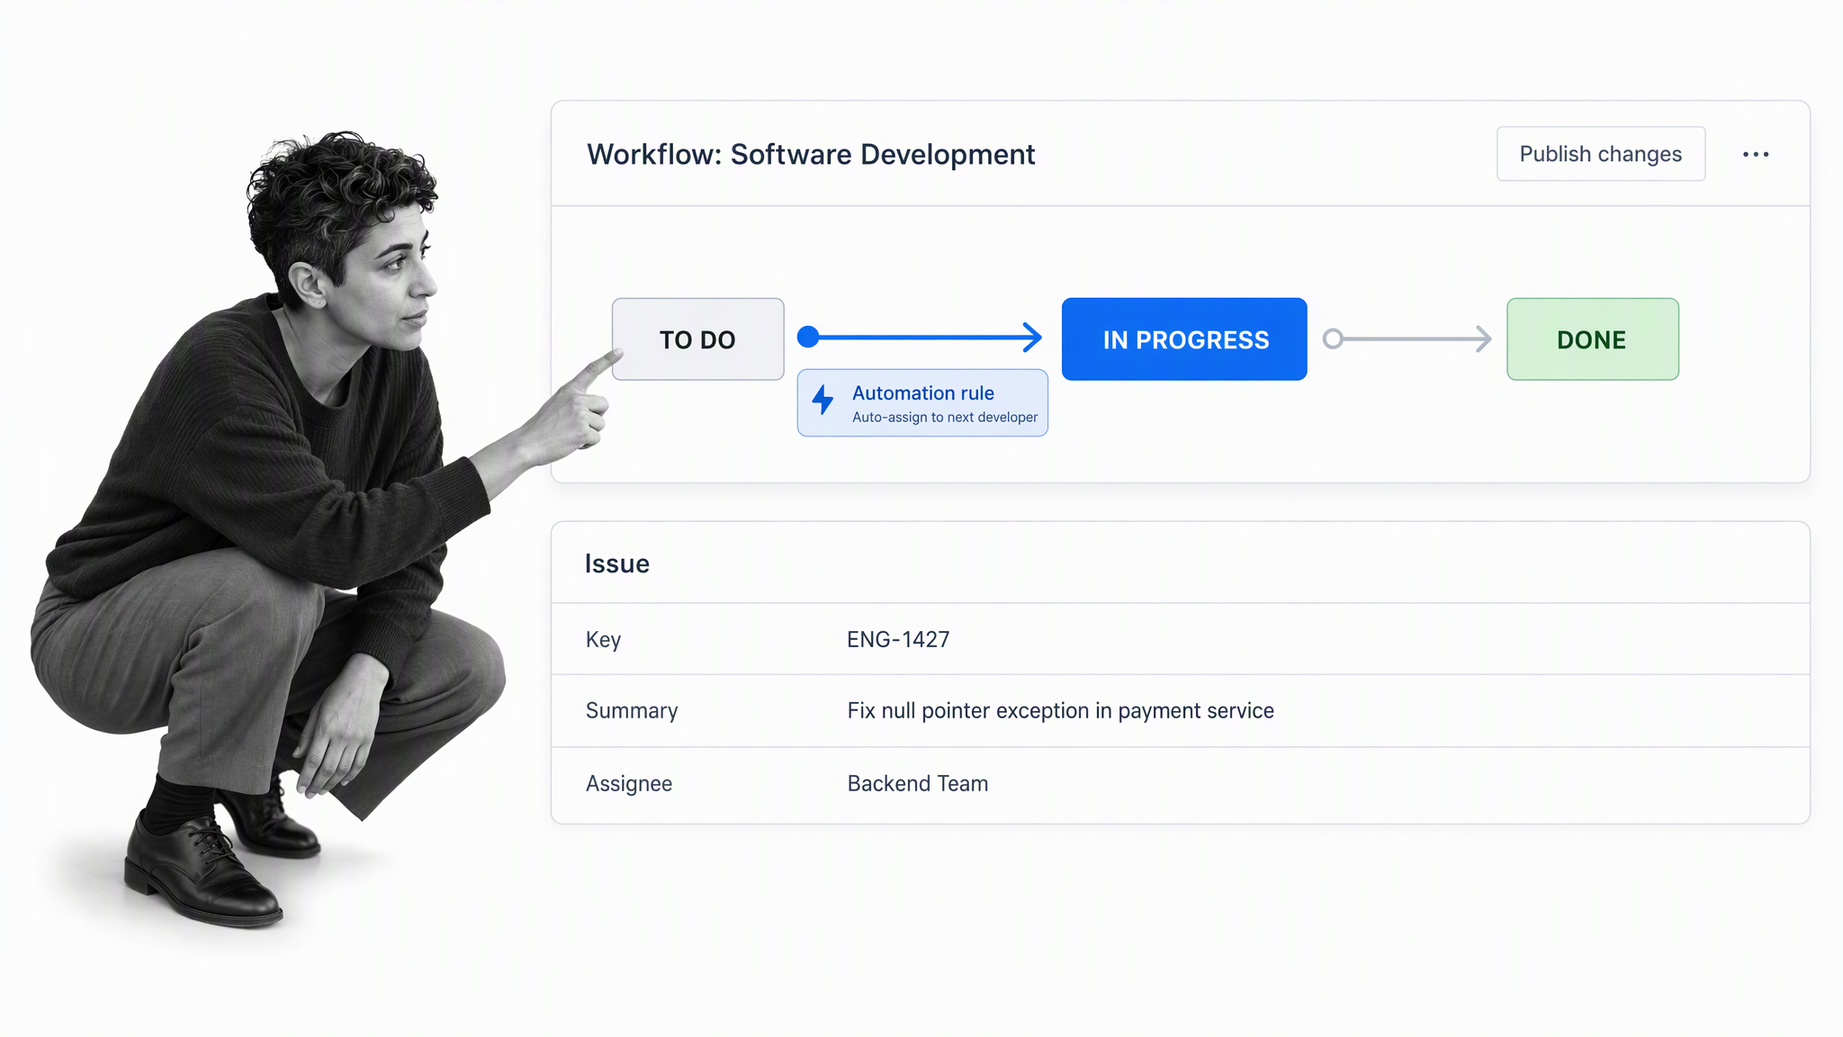Select the DONE status box
1843x1037 pixels.
[x=1592, y=339]
